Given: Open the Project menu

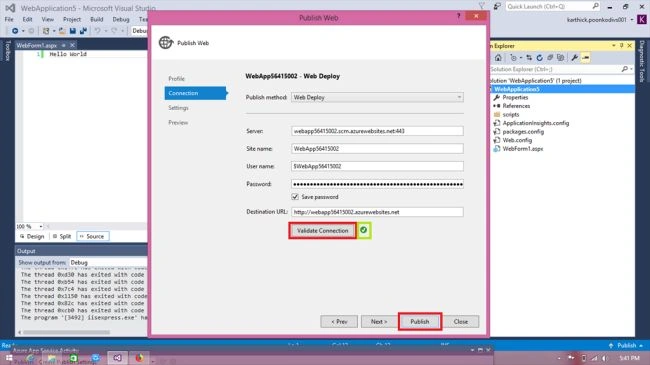Looking at the screenshot, I should pyautogui.click(x=72, y=19).
